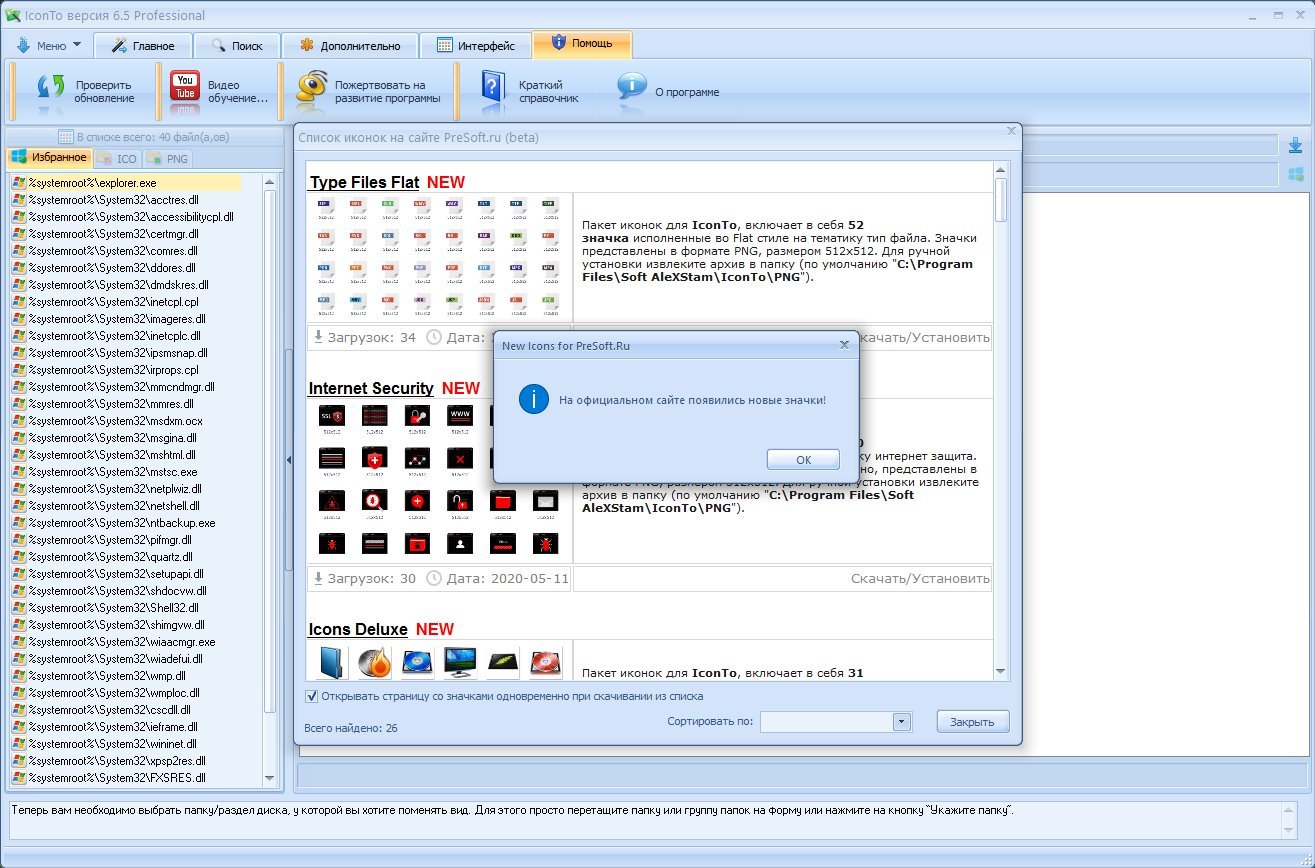Select the flame disc icon in Icons Deluxe
This screenshot has width=1315, height=868.
pos(375,661)
